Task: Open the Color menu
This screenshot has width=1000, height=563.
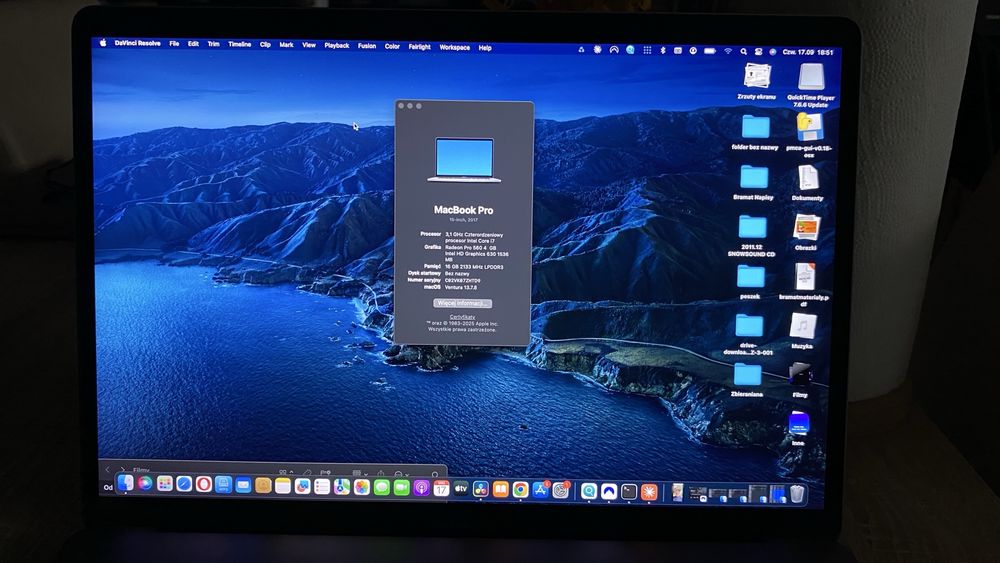Action: click(392, 46)
